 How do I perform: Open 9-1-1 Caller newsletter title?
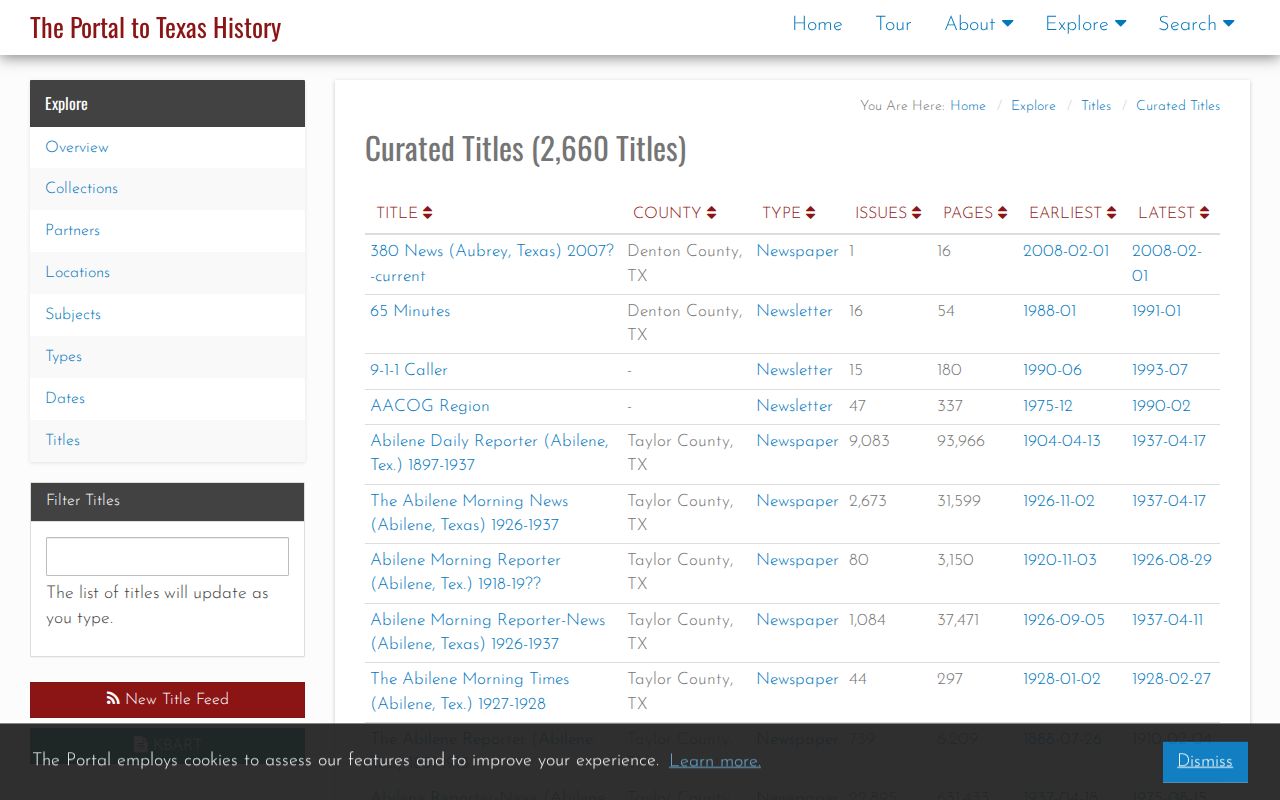pos(409,370)
